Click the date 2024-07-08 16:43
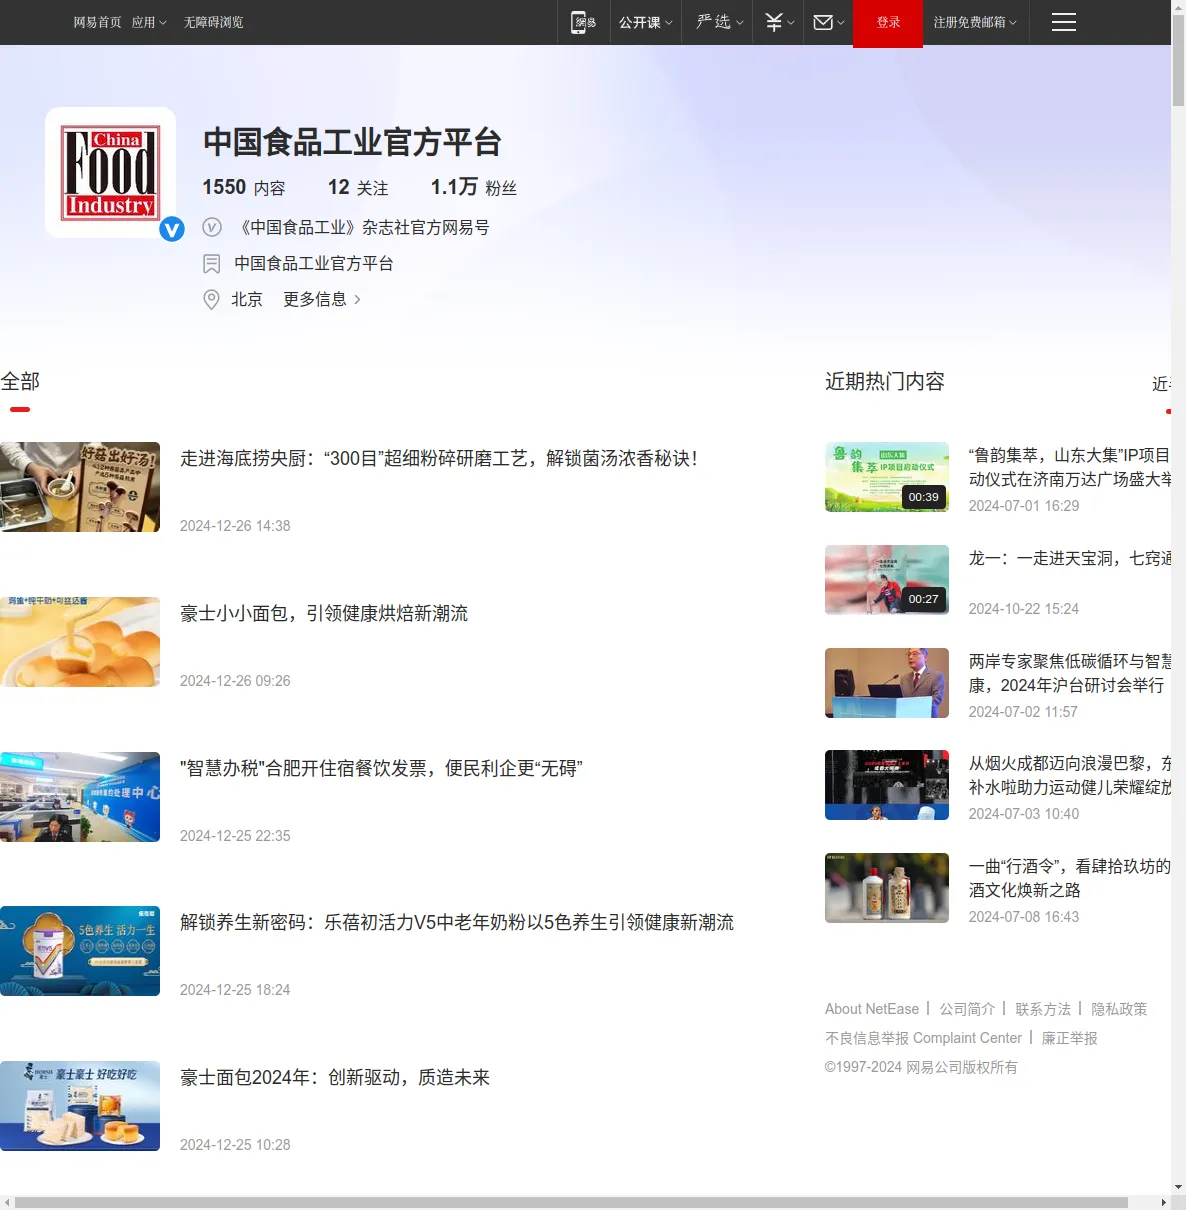The height and width of the screenshot is (1210, 1186). [x=1024, y=917]
